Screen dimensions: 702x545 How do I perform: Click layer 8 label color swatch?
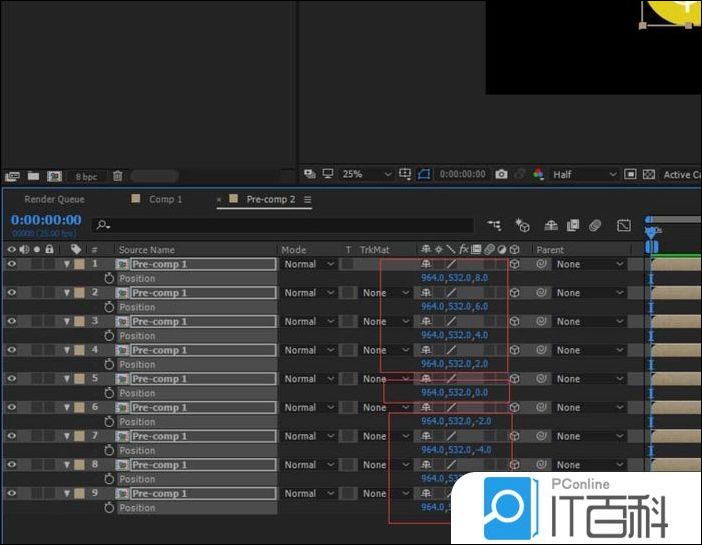click(79, 465)
